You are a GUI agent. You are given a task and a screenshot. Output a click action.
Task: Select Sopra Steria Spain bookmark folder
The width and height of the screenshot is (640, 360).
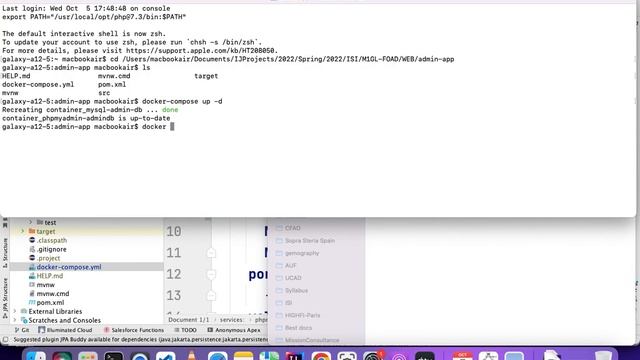tap(310, 241)
